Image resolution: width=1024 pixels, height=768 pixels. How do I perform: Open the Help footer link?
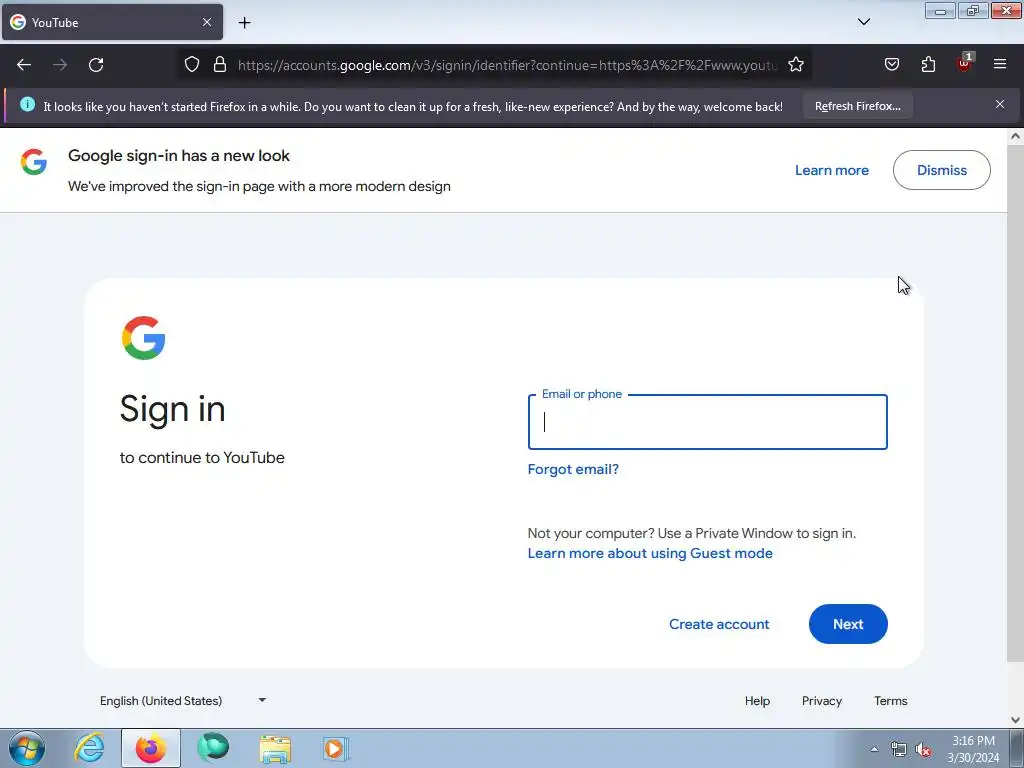coord(757,701)
